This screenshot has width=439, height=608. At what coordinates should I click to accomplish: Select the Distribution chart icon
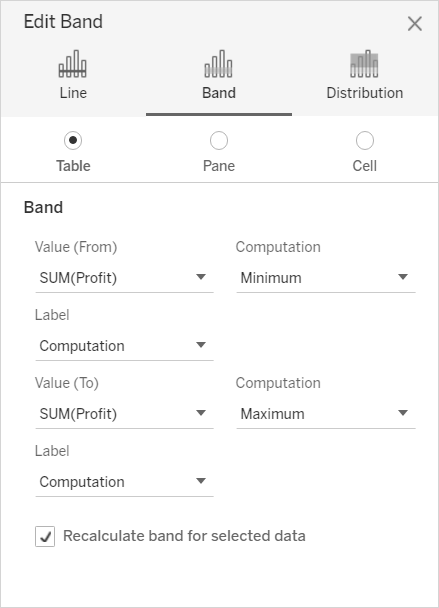click(364, 64)
